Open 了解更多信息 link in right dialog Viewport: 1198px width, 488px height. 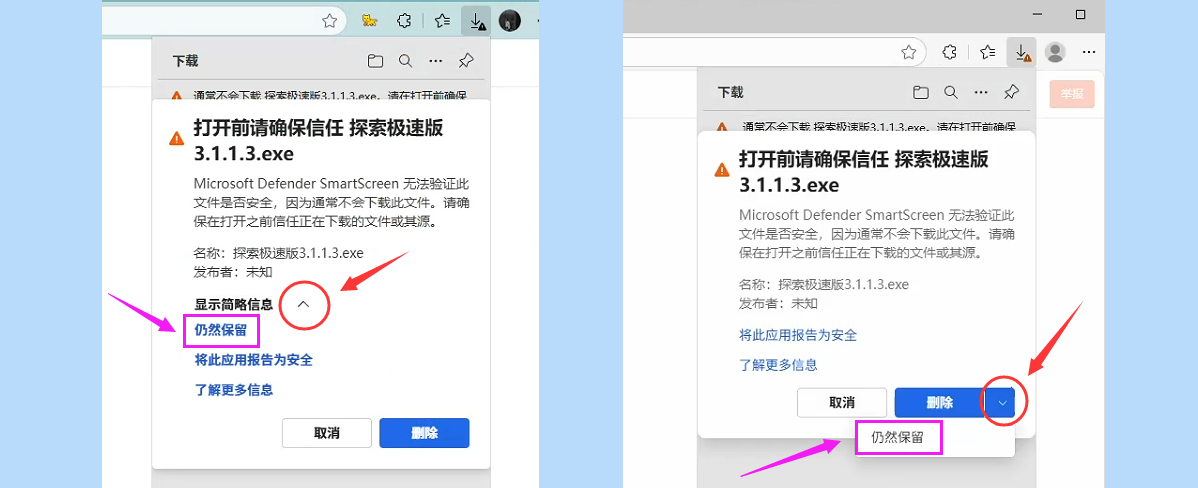pyautogui.click(x=778, y=365)
